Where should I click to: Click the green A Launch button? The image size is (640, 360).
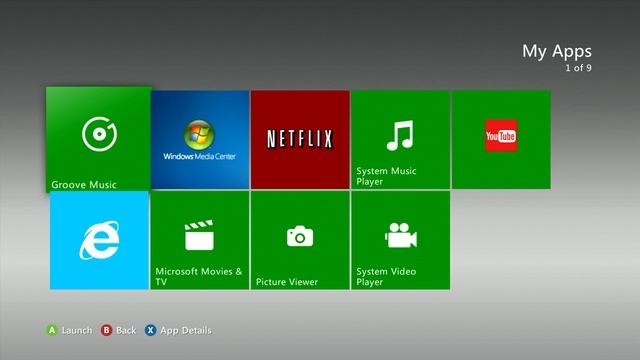(69, 330)
